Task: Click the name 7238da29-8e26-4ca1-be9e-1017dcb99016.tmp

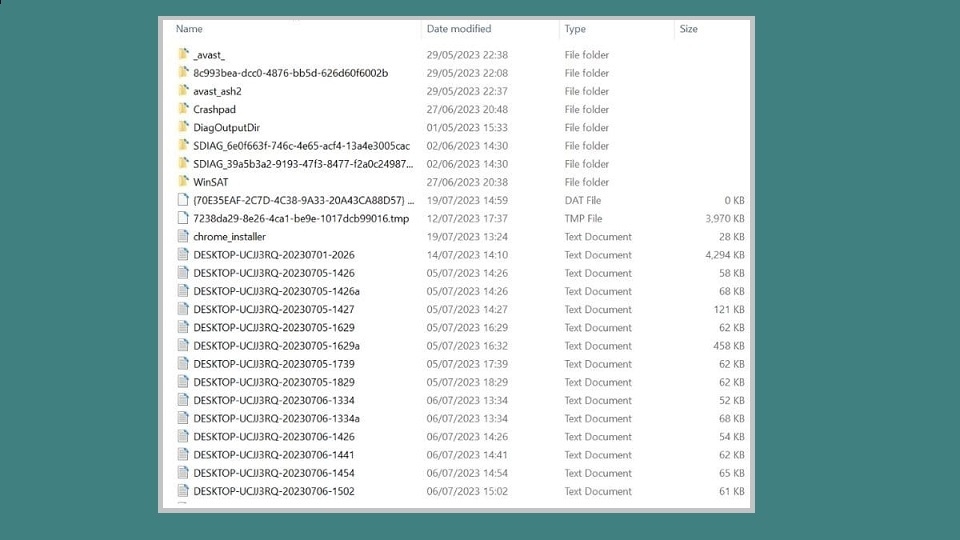Action: click(301, 219)
